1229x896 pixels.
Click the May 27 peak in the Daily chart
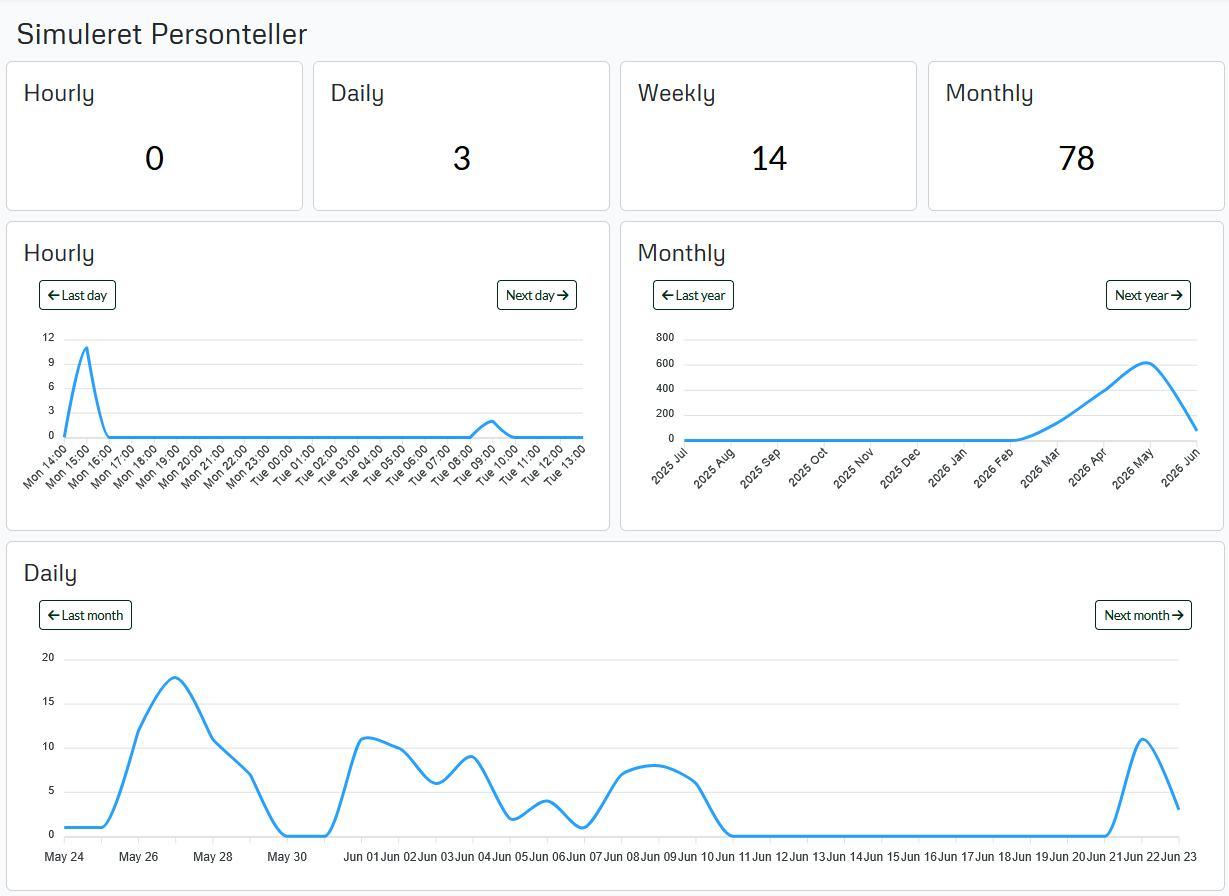click(175, 678)
